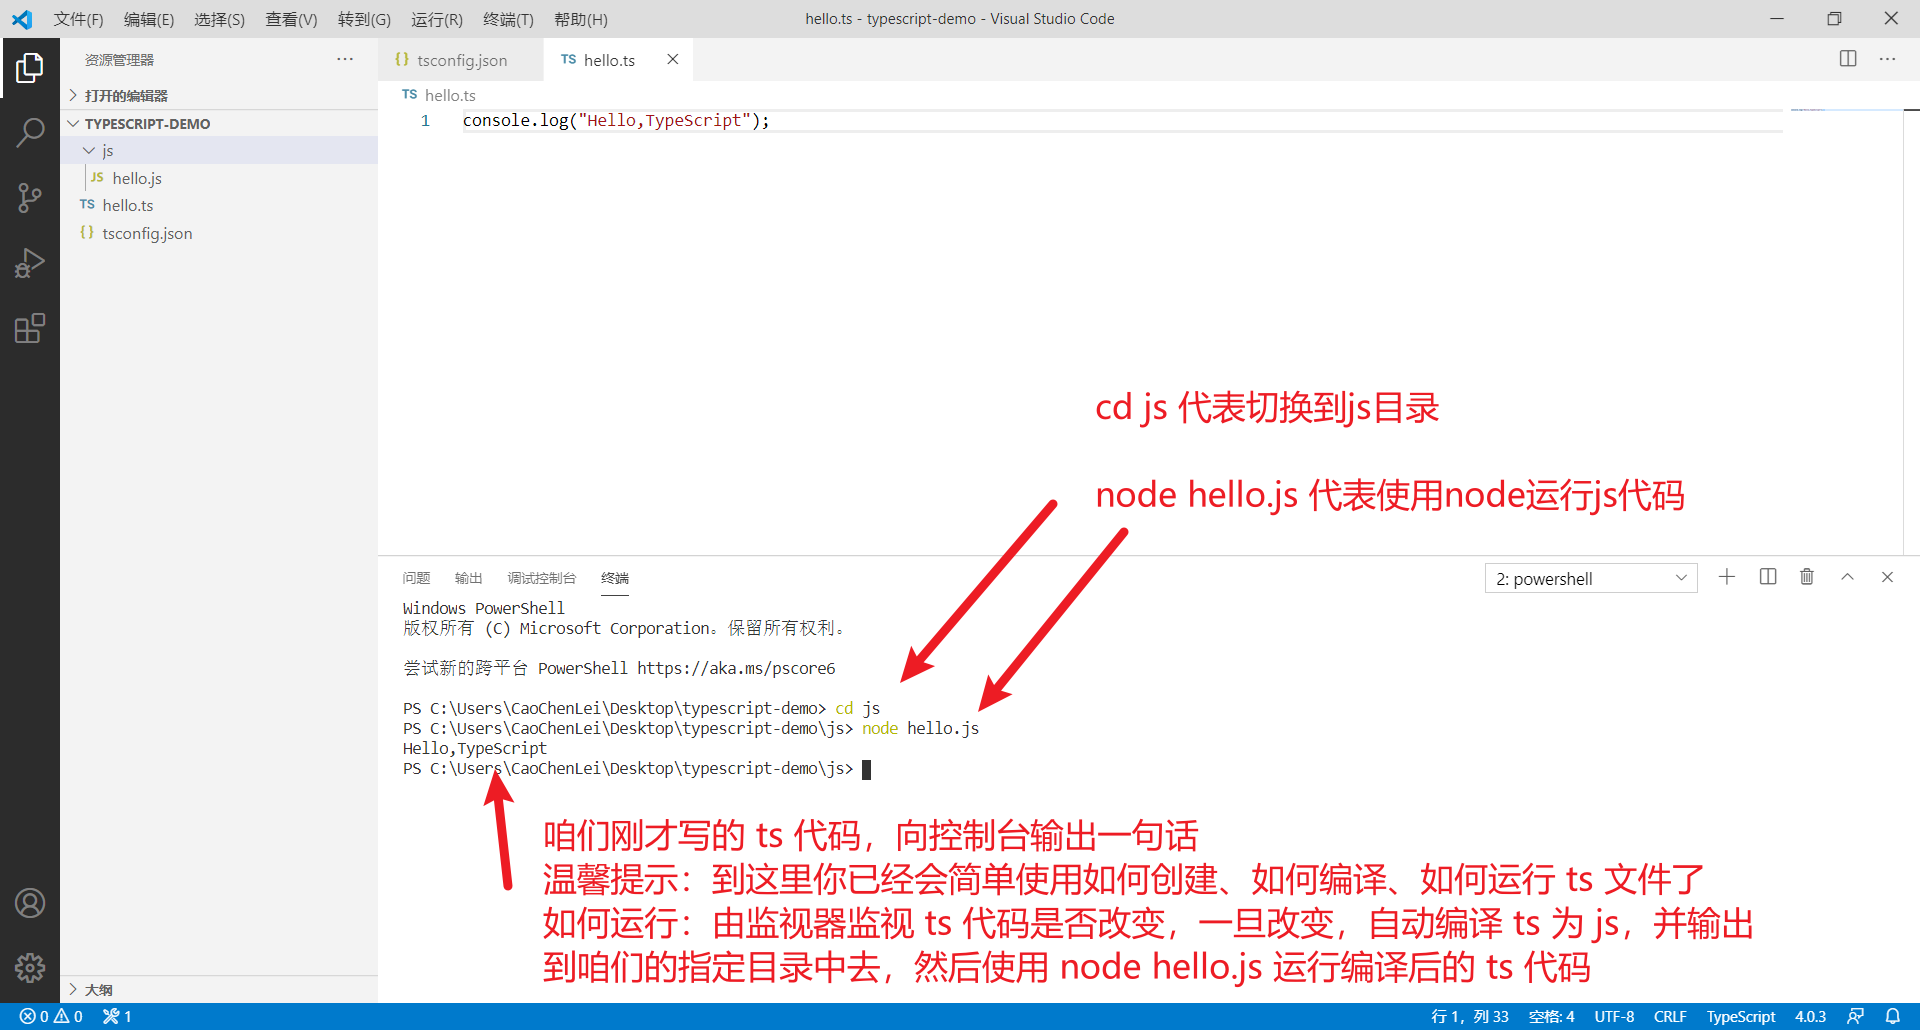Click the 资源管理器 explorer title

(119, 60)
